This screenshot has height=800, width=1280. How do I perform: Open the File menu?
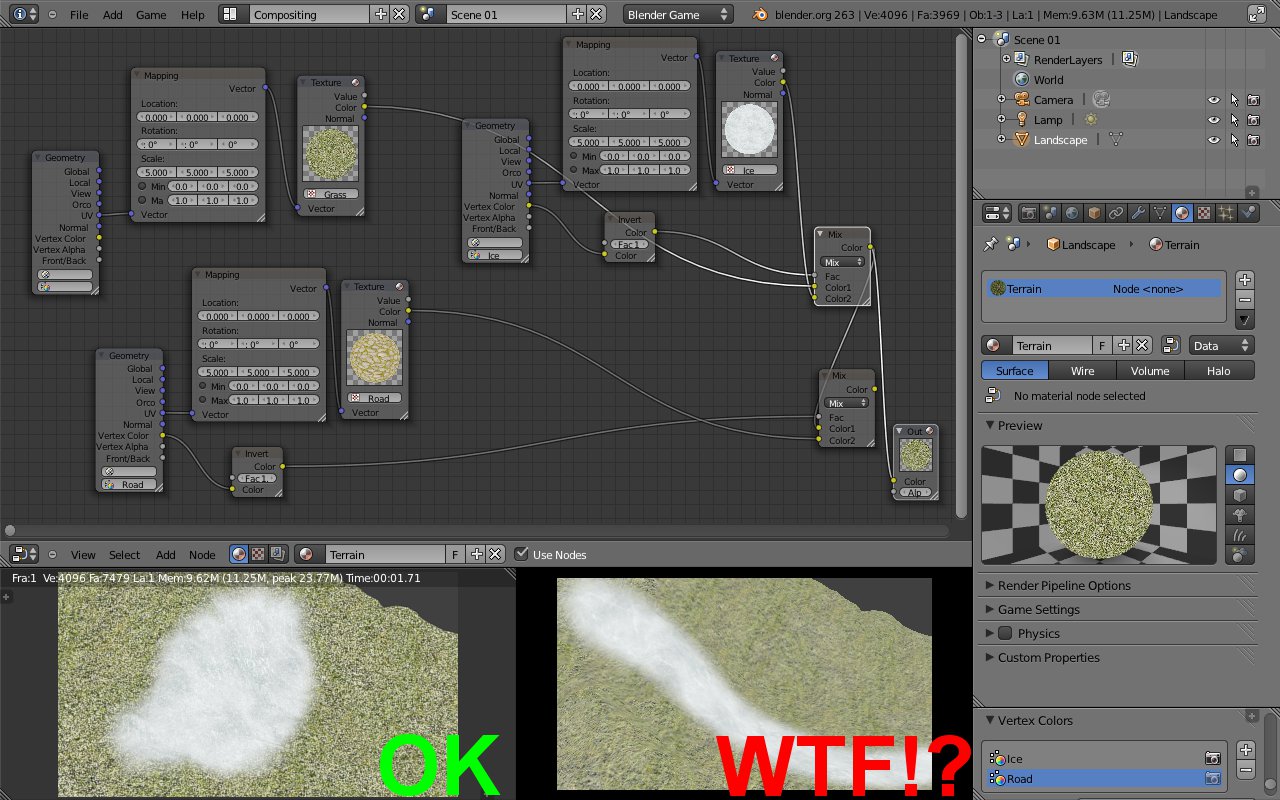coord(79,15)
